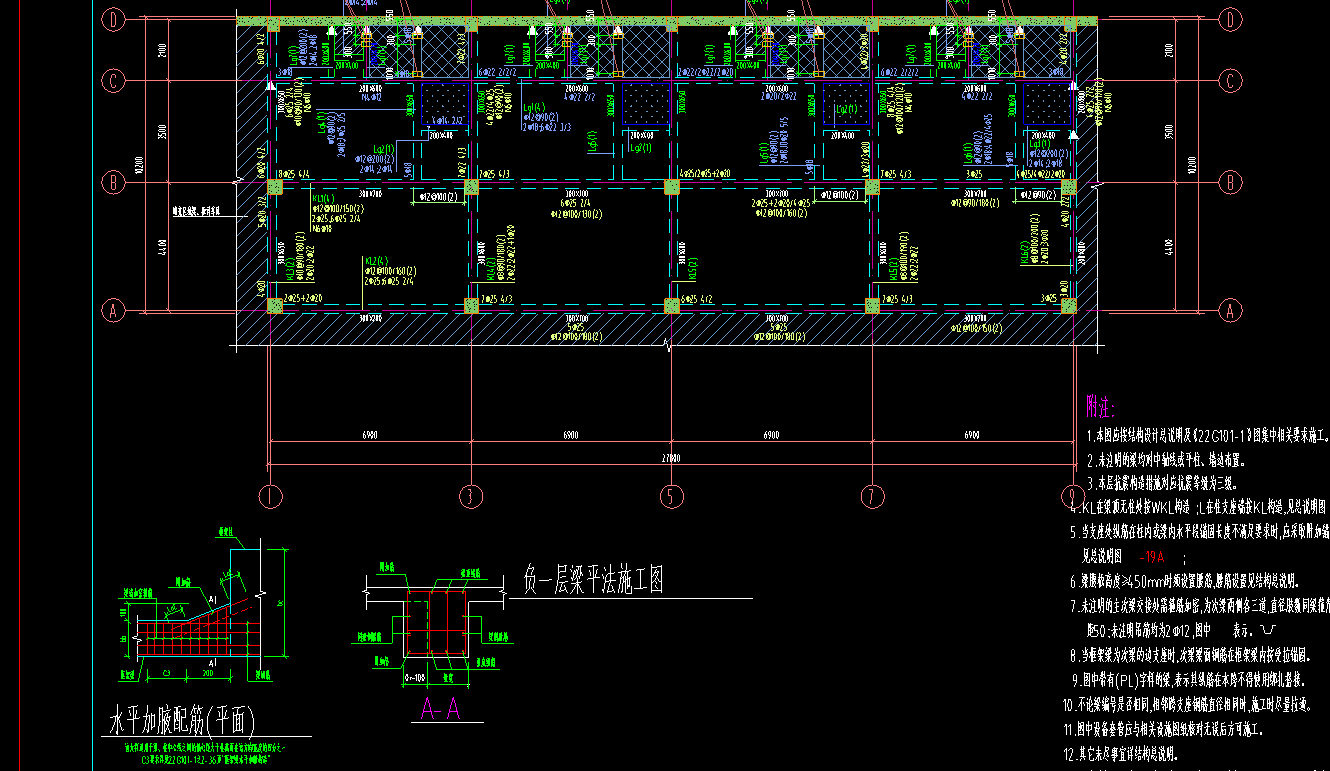Pick axis bubble D on right side
The height and width of the screenshot is (771, 1330).
(1231, 19)
